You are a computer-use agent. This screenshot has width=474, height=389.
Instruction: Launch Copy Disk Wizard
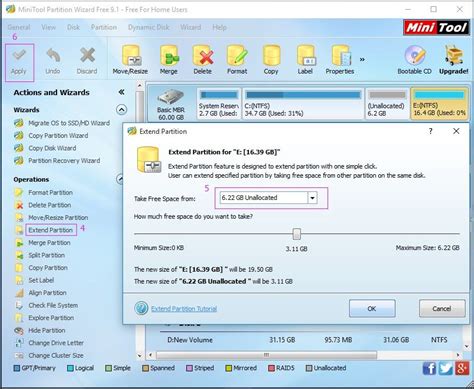coord(52,148)
